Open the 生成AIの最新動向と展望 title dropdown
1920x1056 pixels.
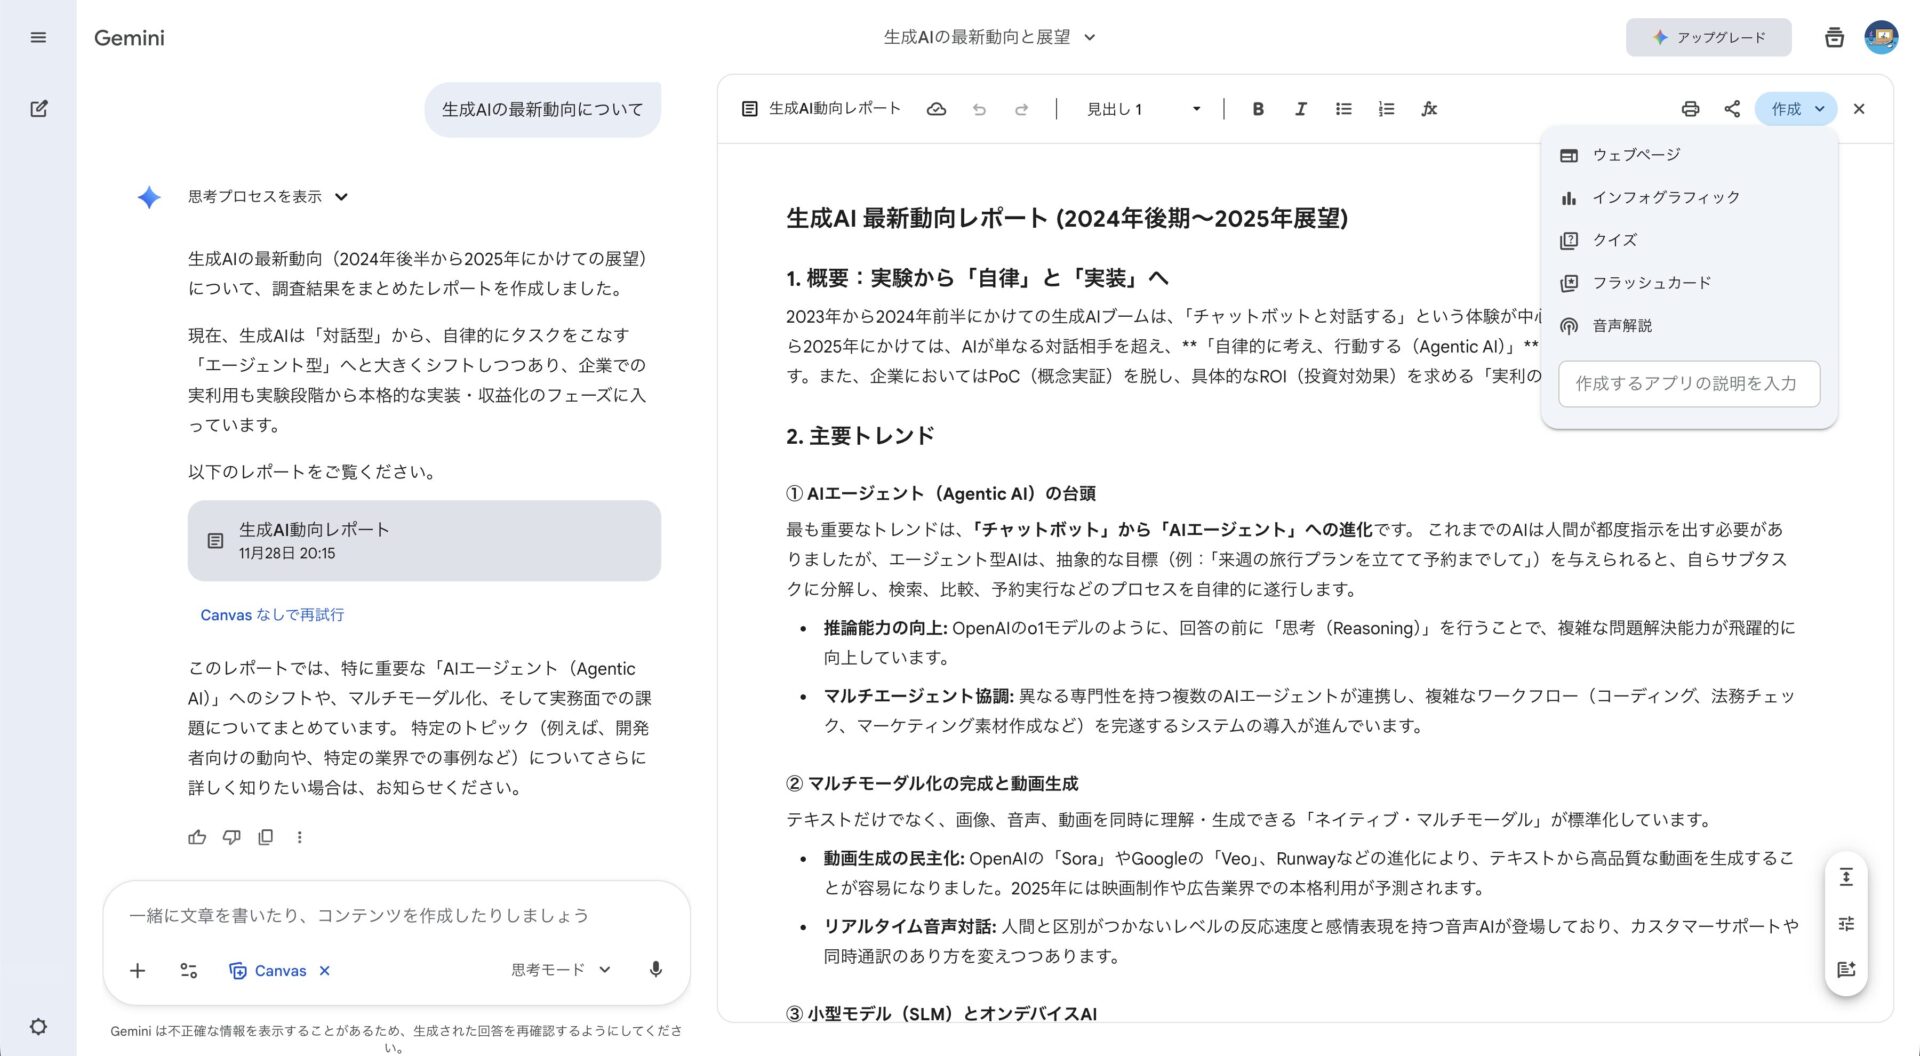click(984, 37)
